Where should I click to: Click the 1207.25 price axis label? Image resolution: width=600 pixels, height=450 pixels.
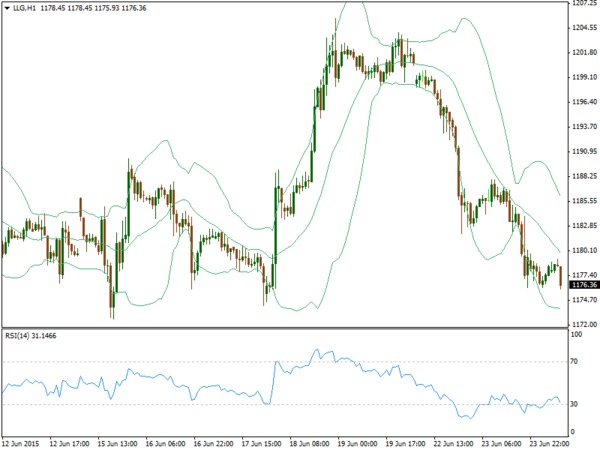click(583, 3)
